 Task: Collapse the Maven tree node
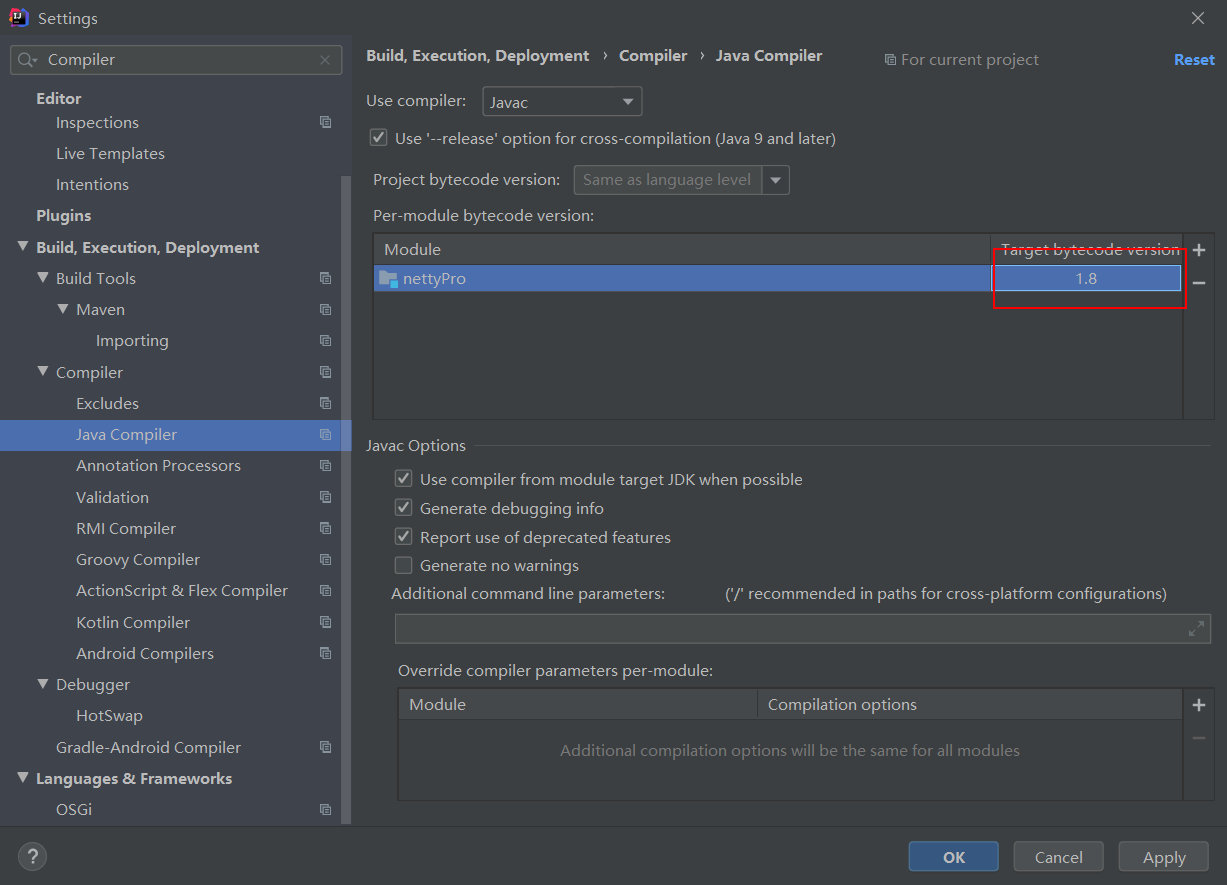(x=63, y=309)
